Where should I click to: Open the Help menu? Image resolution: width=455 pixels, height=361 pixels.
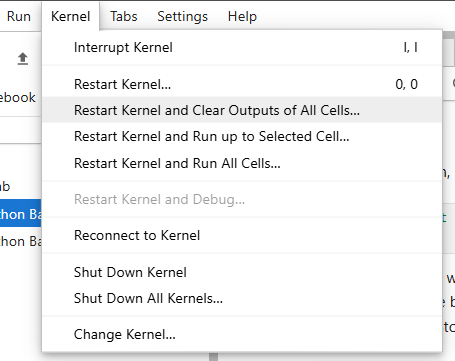click(242, 16)
